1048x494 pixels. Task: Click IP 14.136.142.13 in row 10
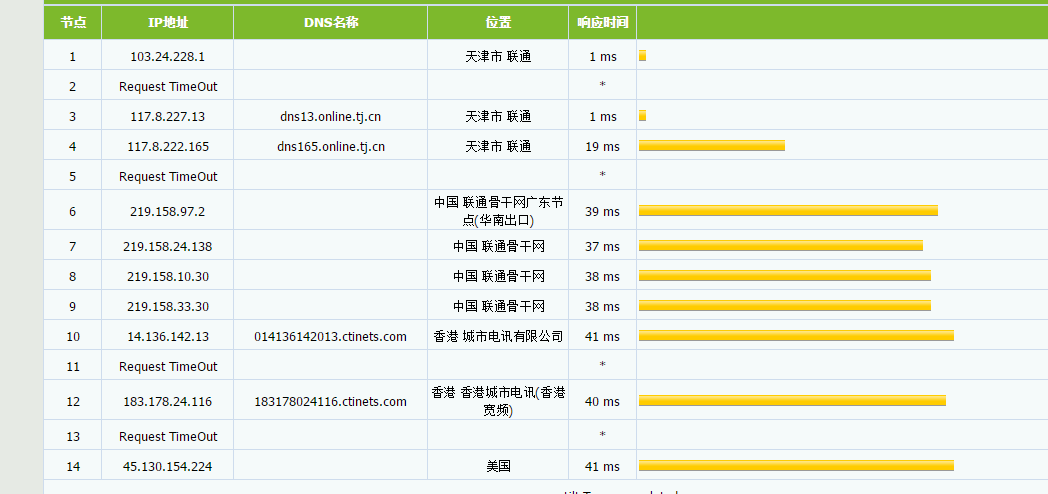pos(168,336)
